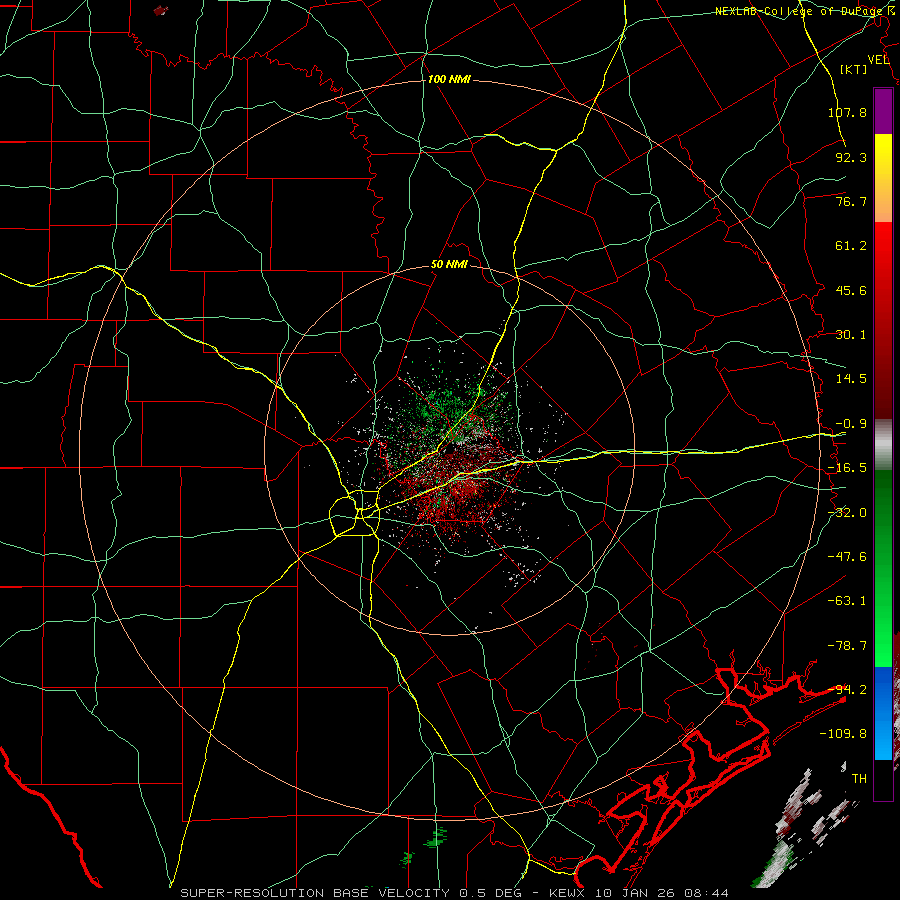Image resolution: width=900 pixels, height=900 pixels.
Task: Click the 100 NMI range ring label
Action: (x=449, y=79)
